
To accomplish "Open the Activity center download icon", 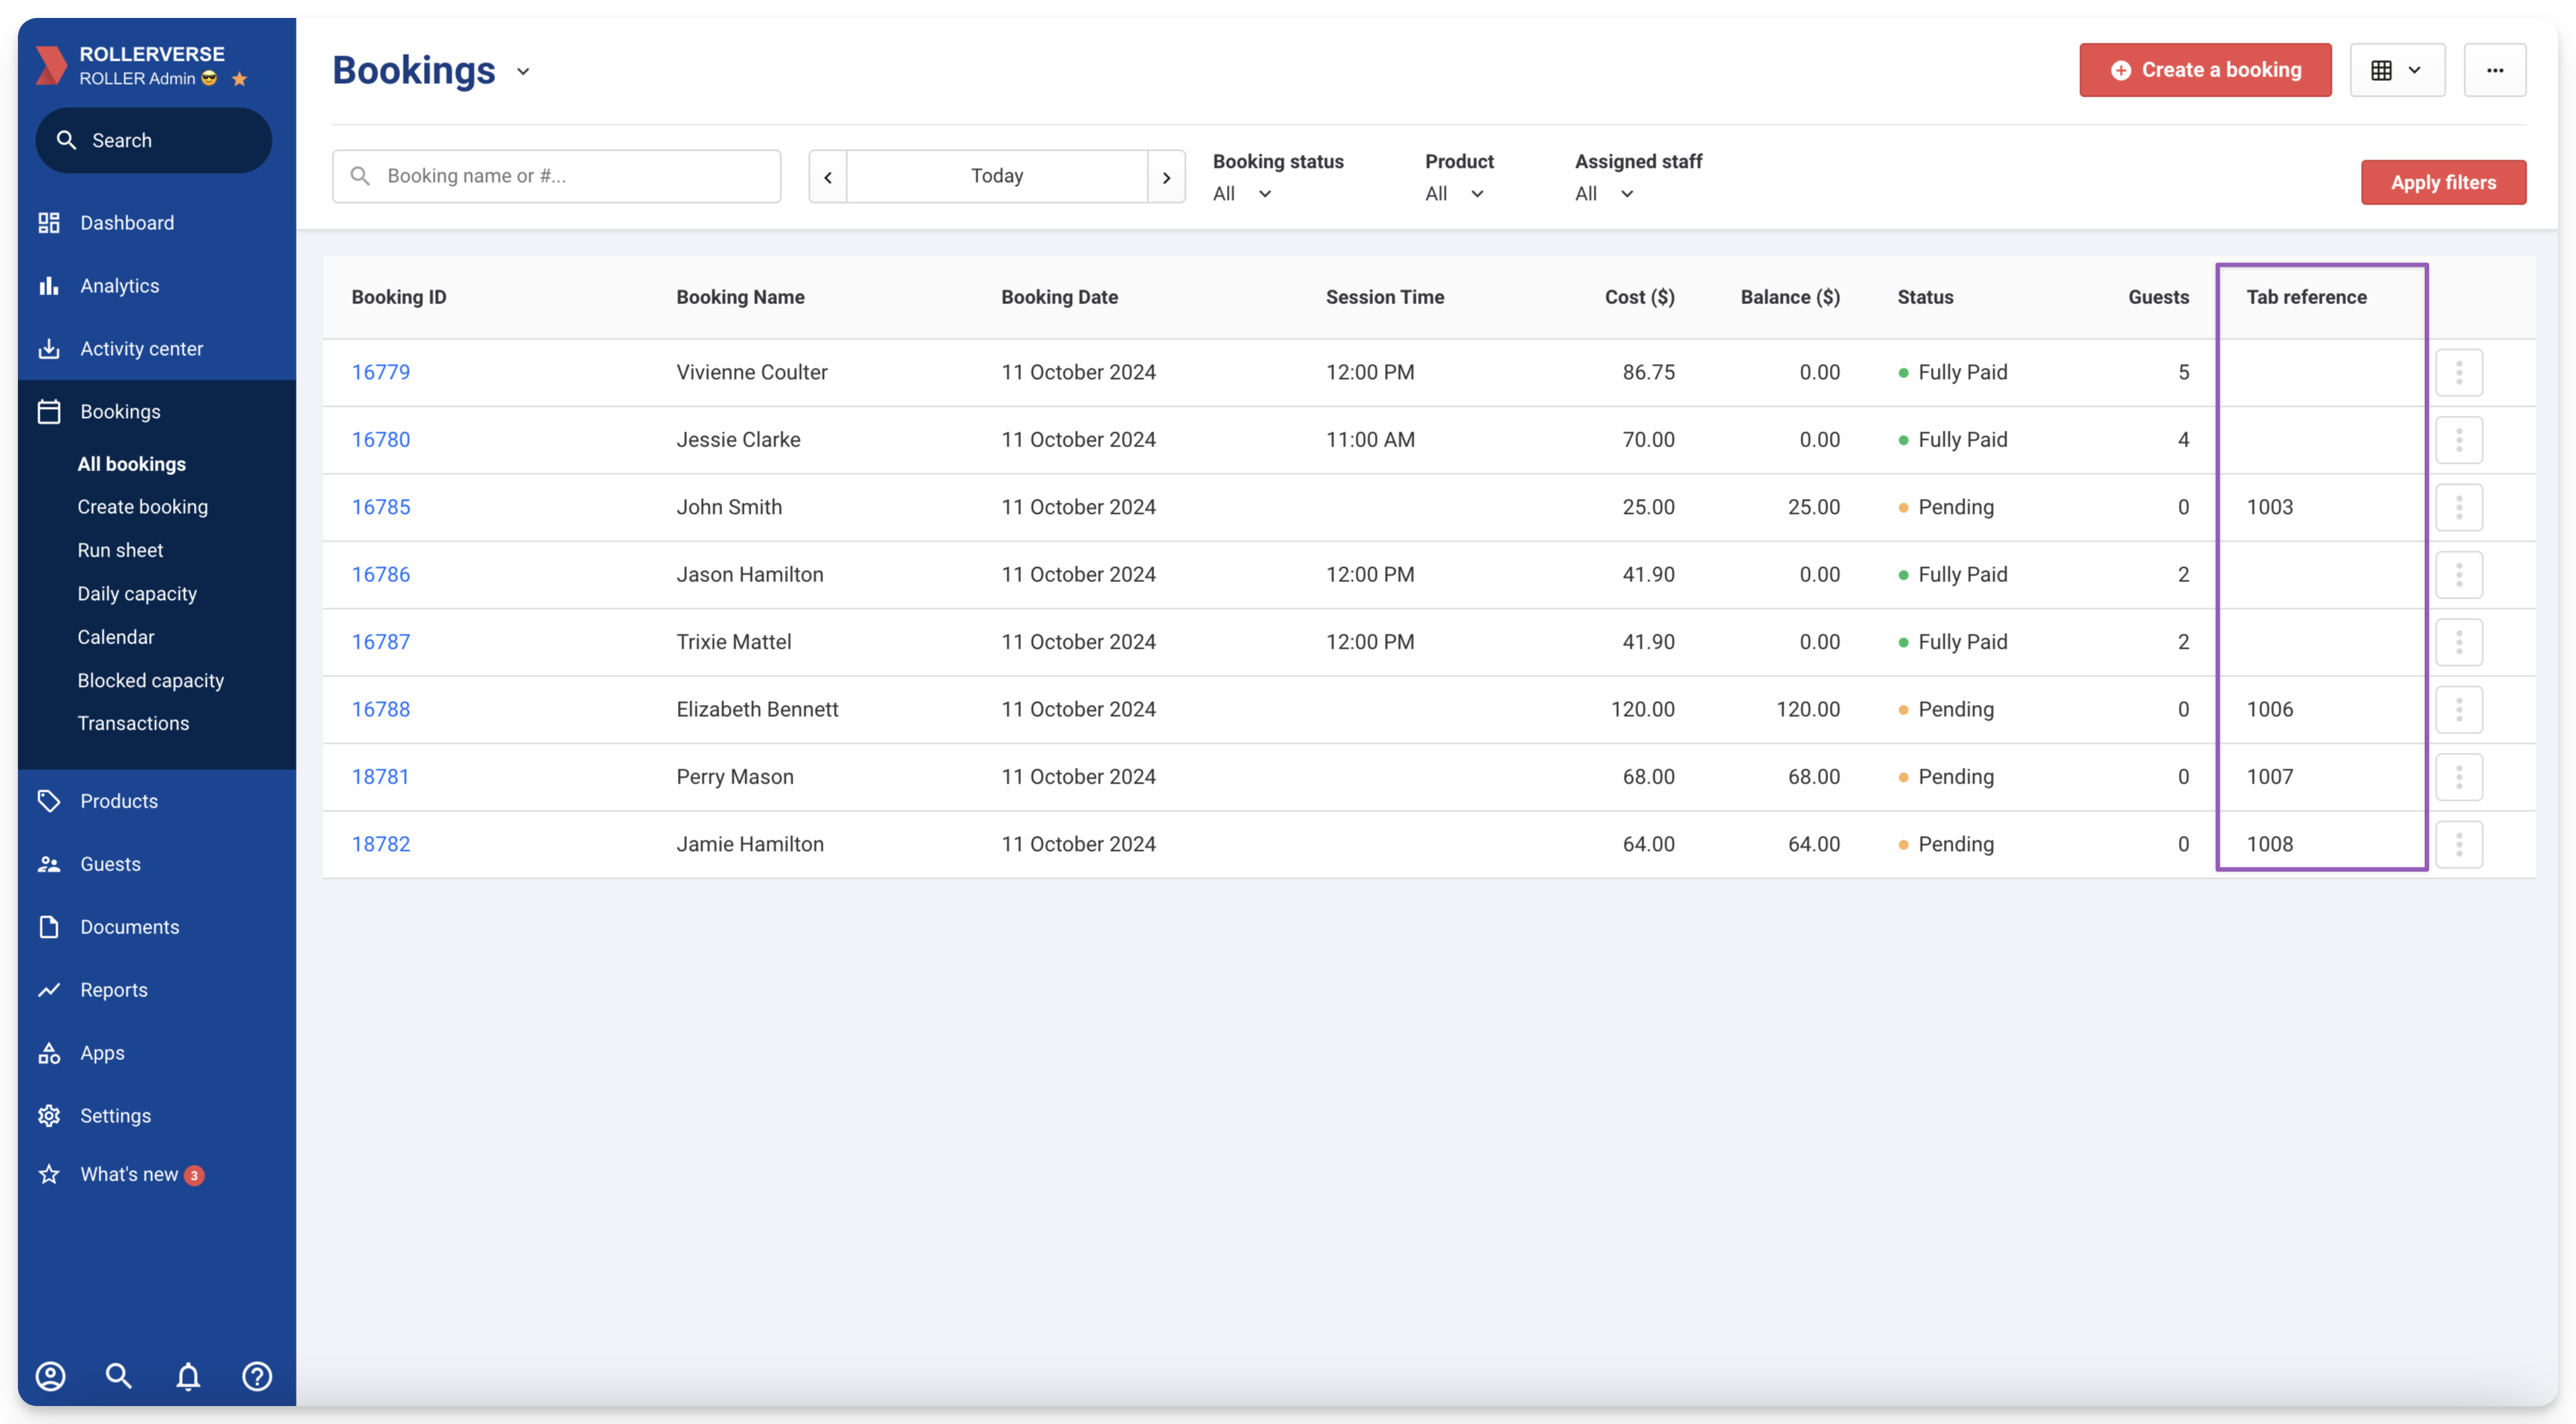I will [49, 349].
